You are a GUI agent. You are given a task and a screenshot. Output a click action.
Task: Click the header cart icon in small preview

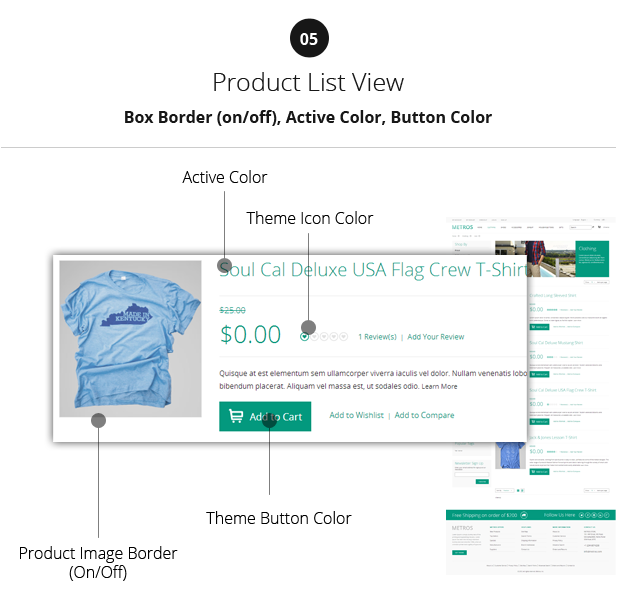(x=599, y=227)
